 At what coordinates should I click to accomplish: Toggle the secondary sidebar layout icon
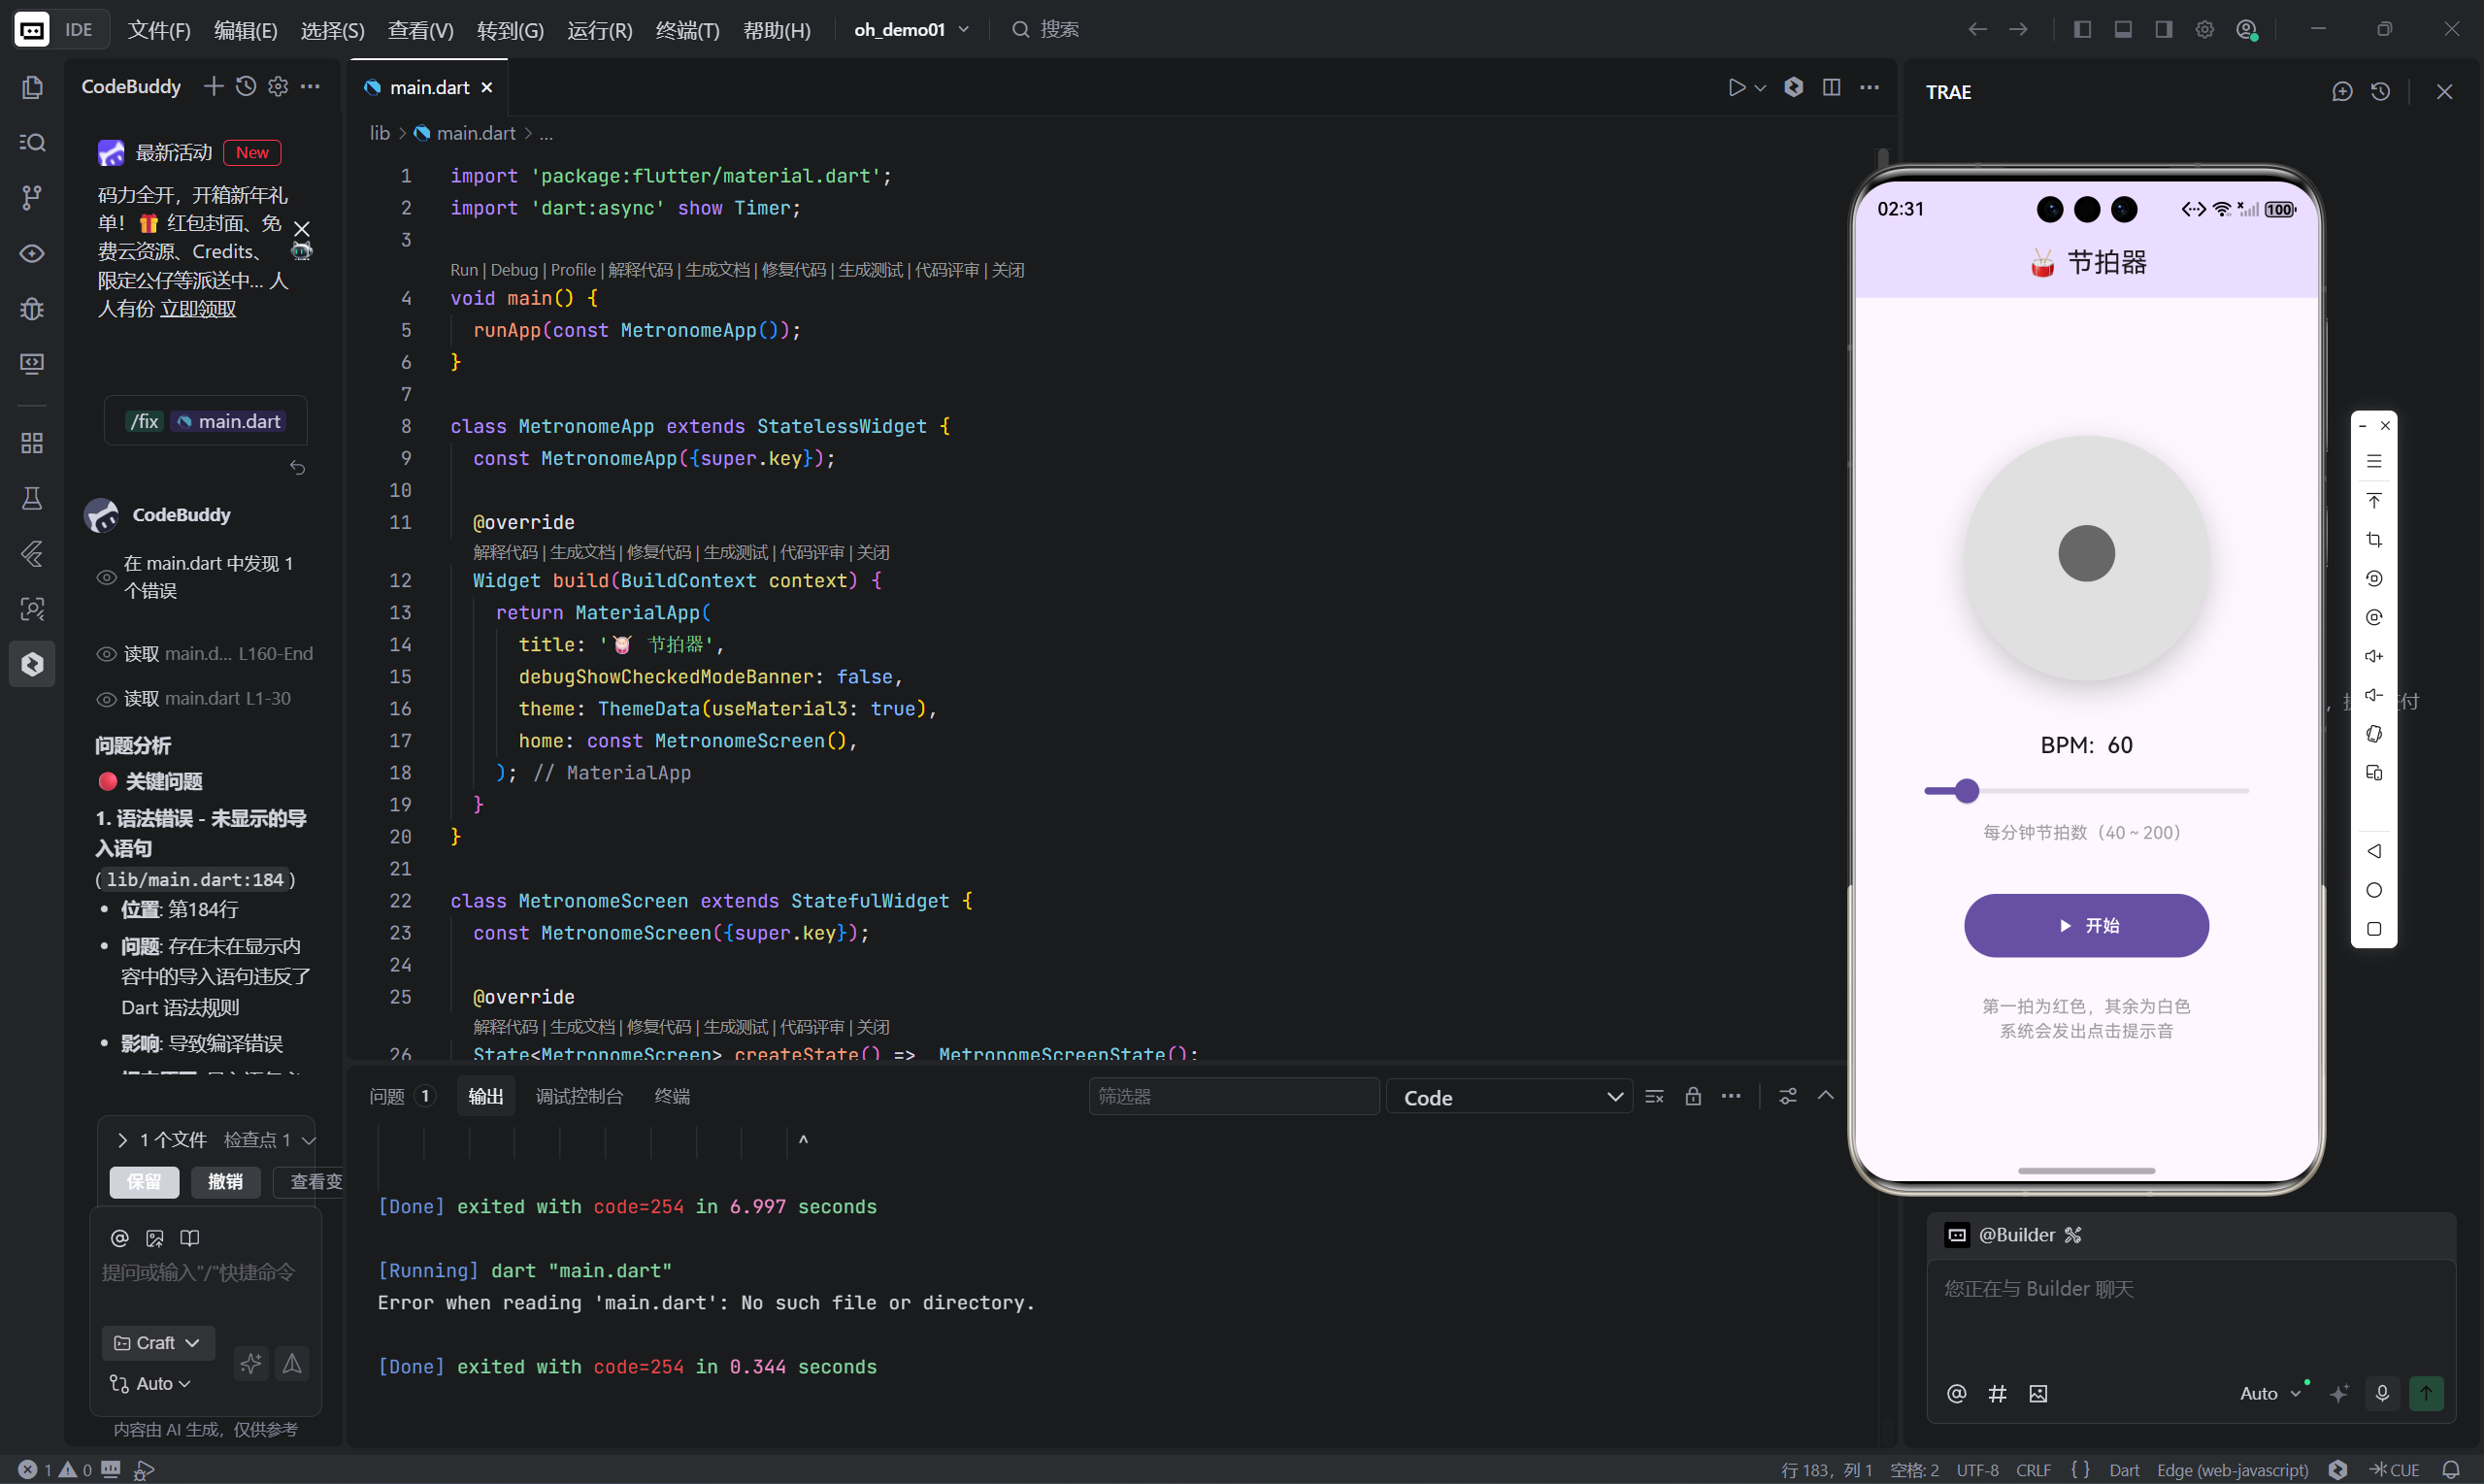tap(2163, 30)
